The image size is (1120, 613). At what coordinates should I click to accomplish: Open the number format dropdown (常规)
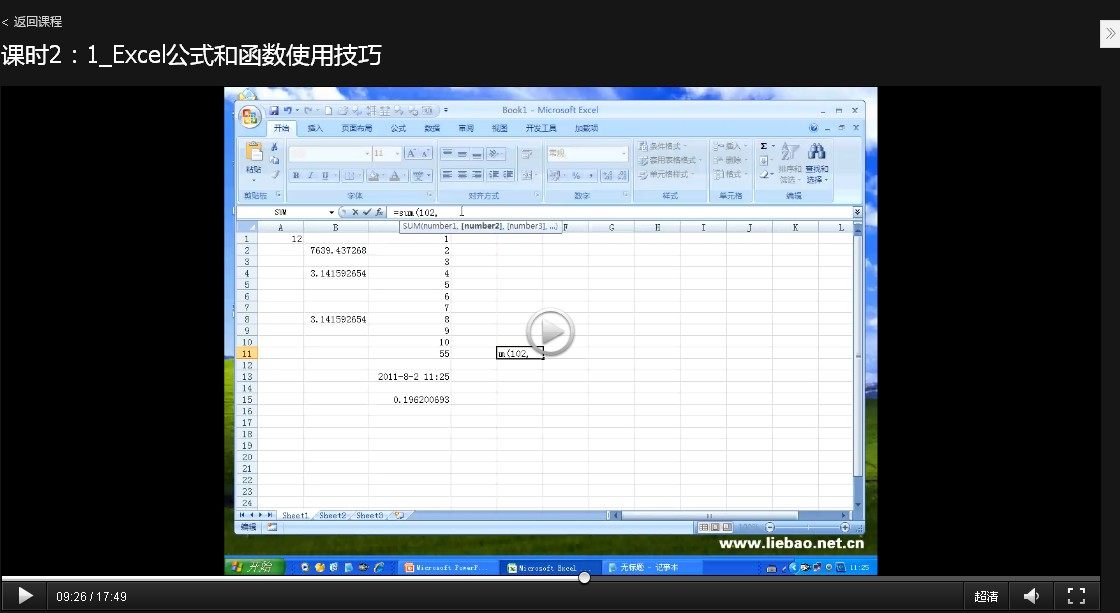pyautogui.click(x=624, y=154)
